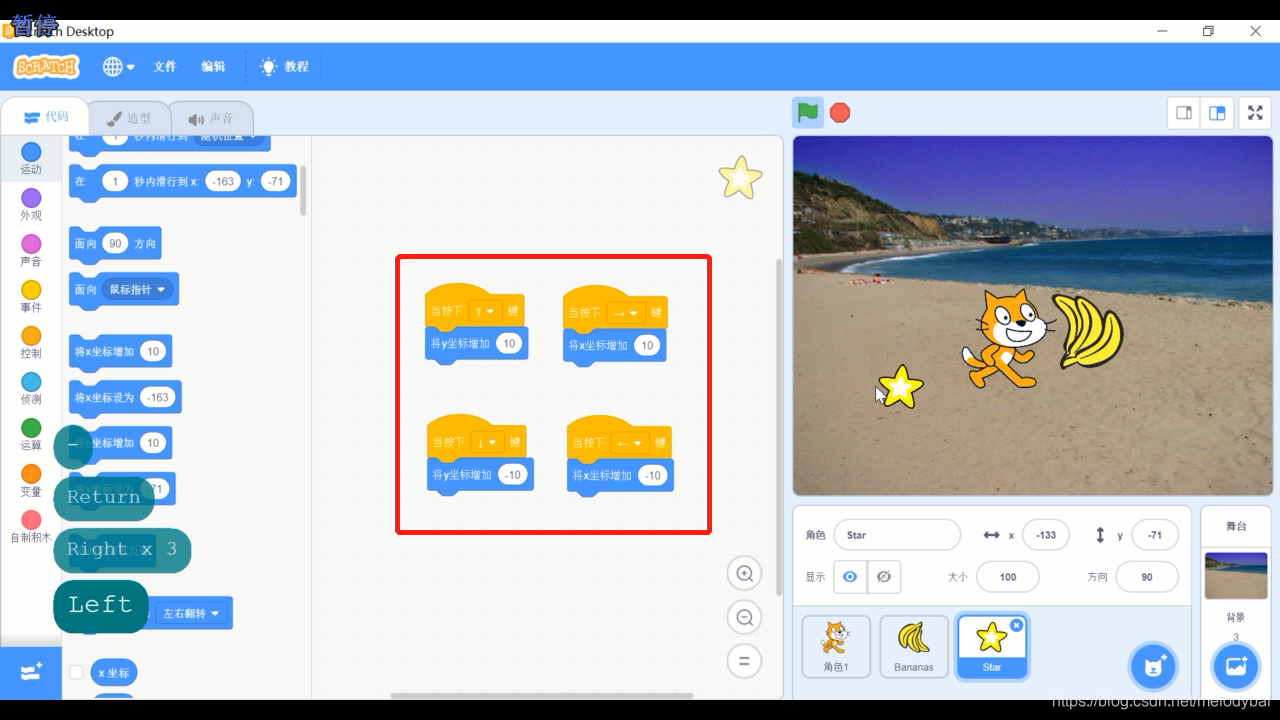Switch to small stage layout
The height and width of the screenshot is (720, 1280).
tap(1184, 113)
